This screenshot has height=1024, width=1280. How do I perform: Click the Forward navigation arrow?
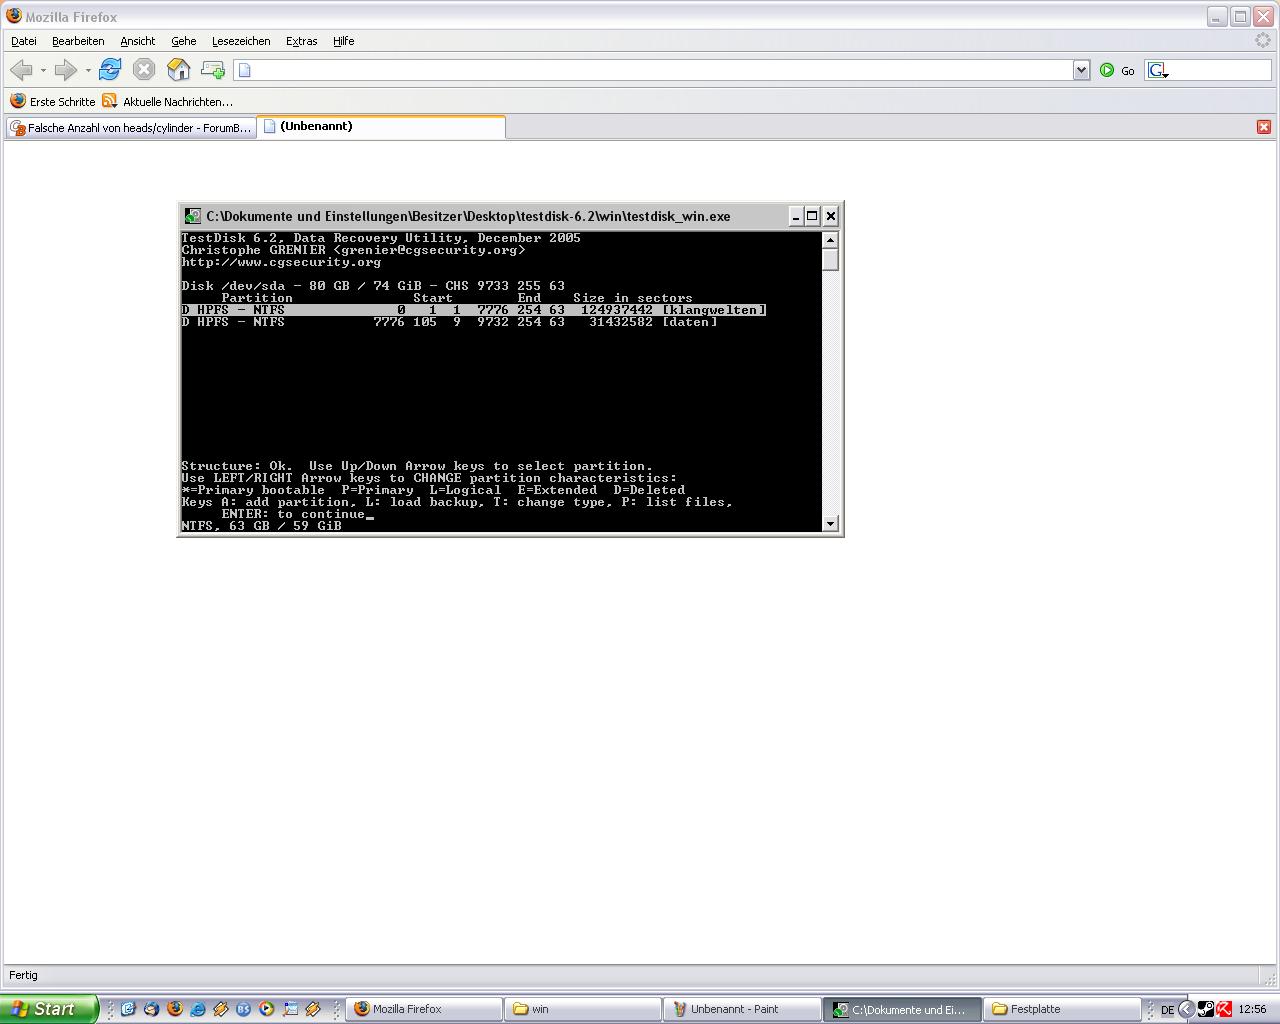65,70
